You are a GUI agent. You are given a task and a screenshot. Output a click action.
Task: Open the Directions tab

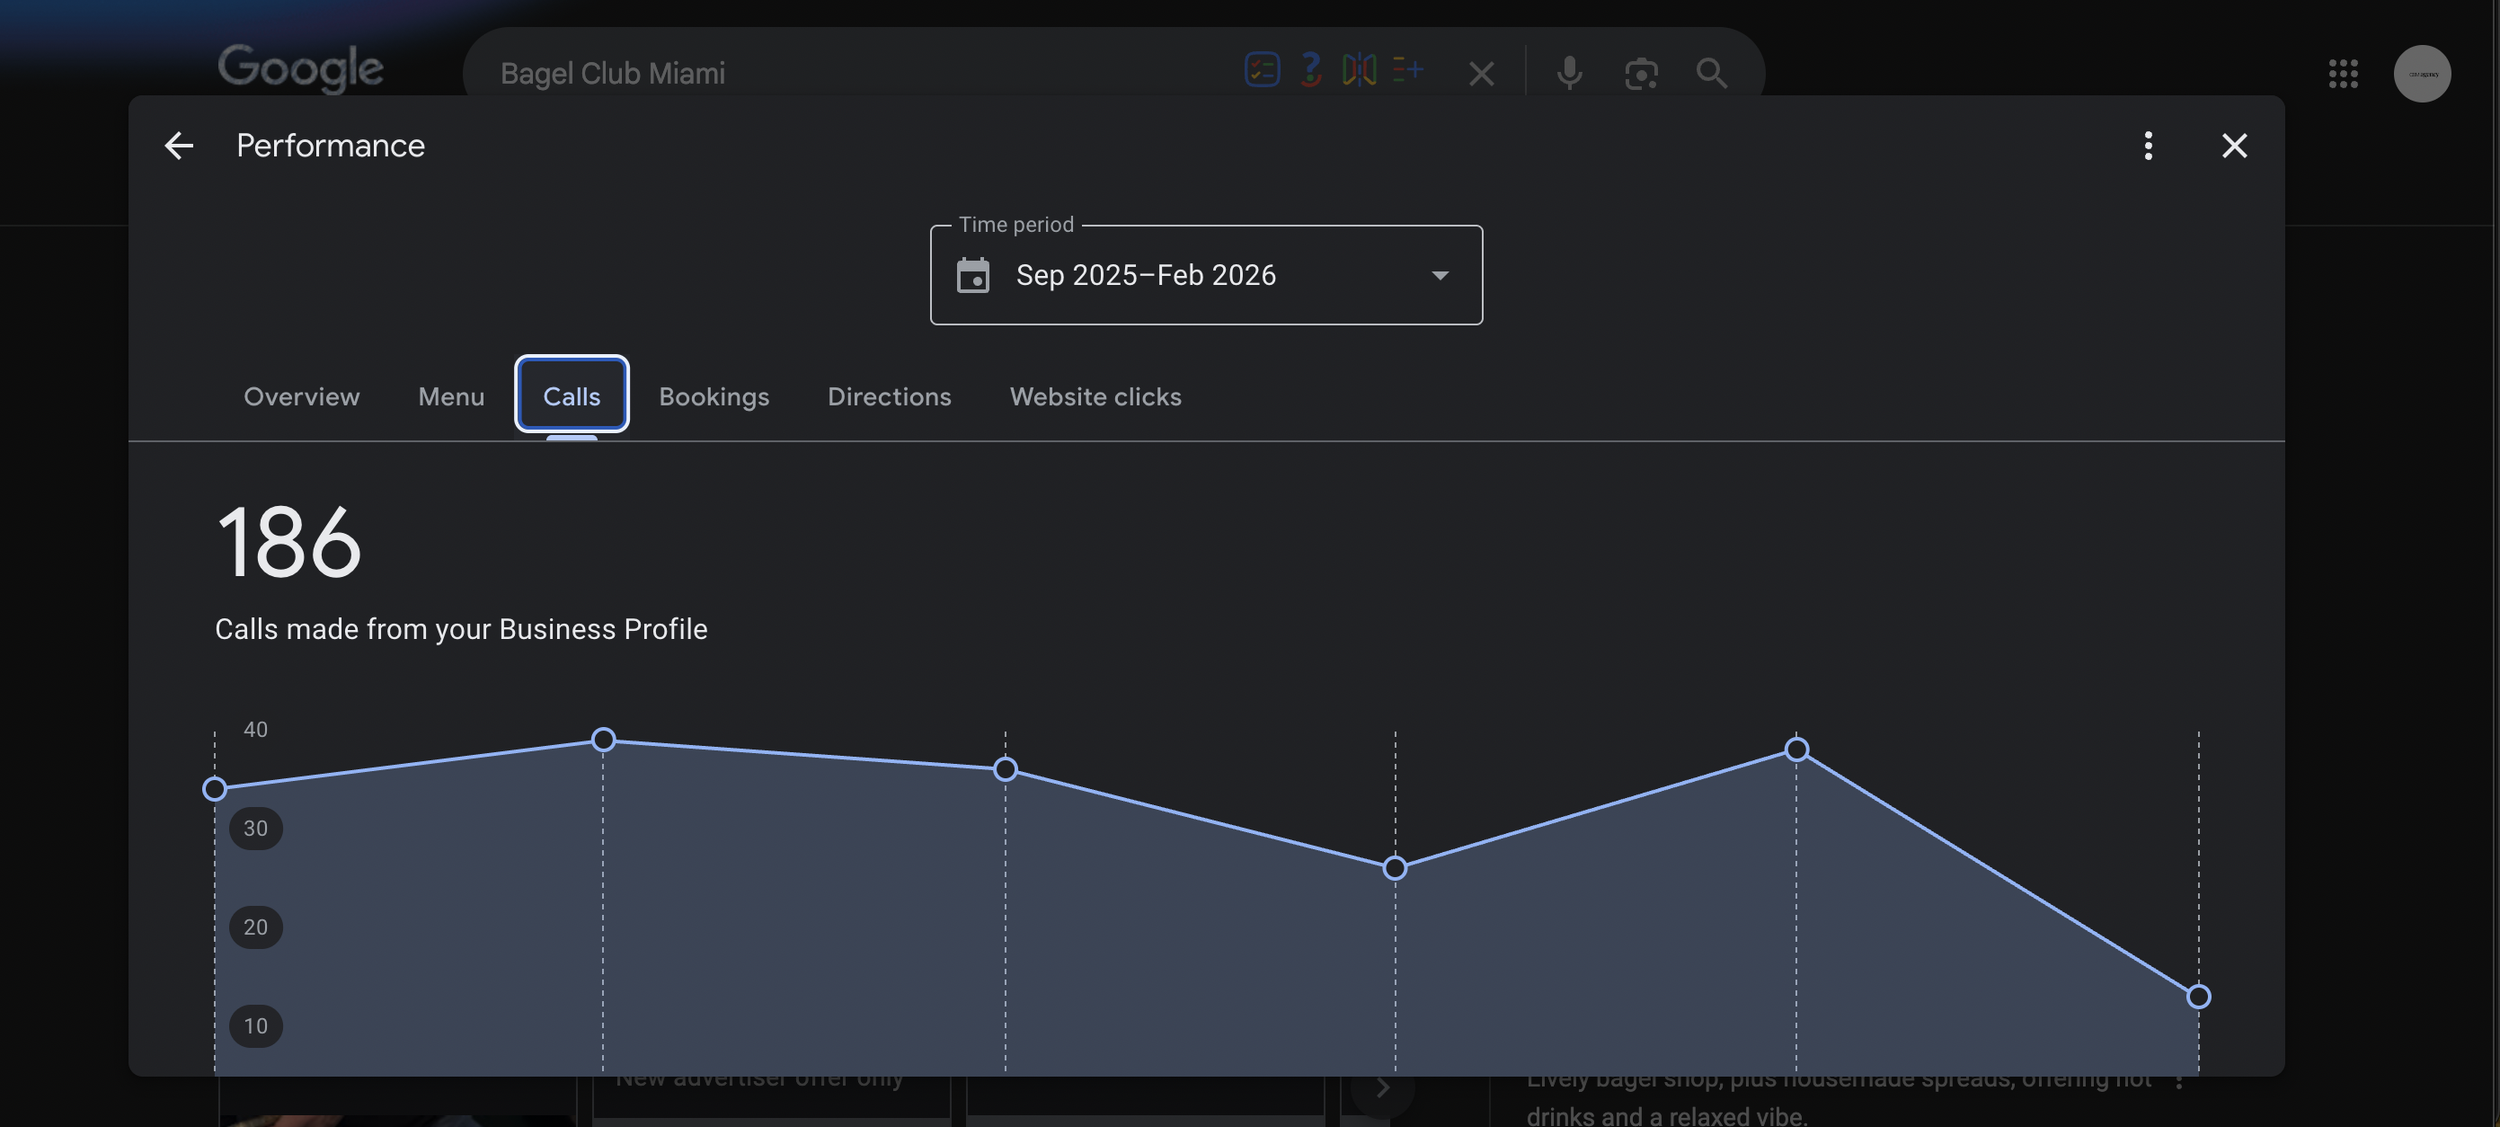pyautogui.click(x=889, y=397)
